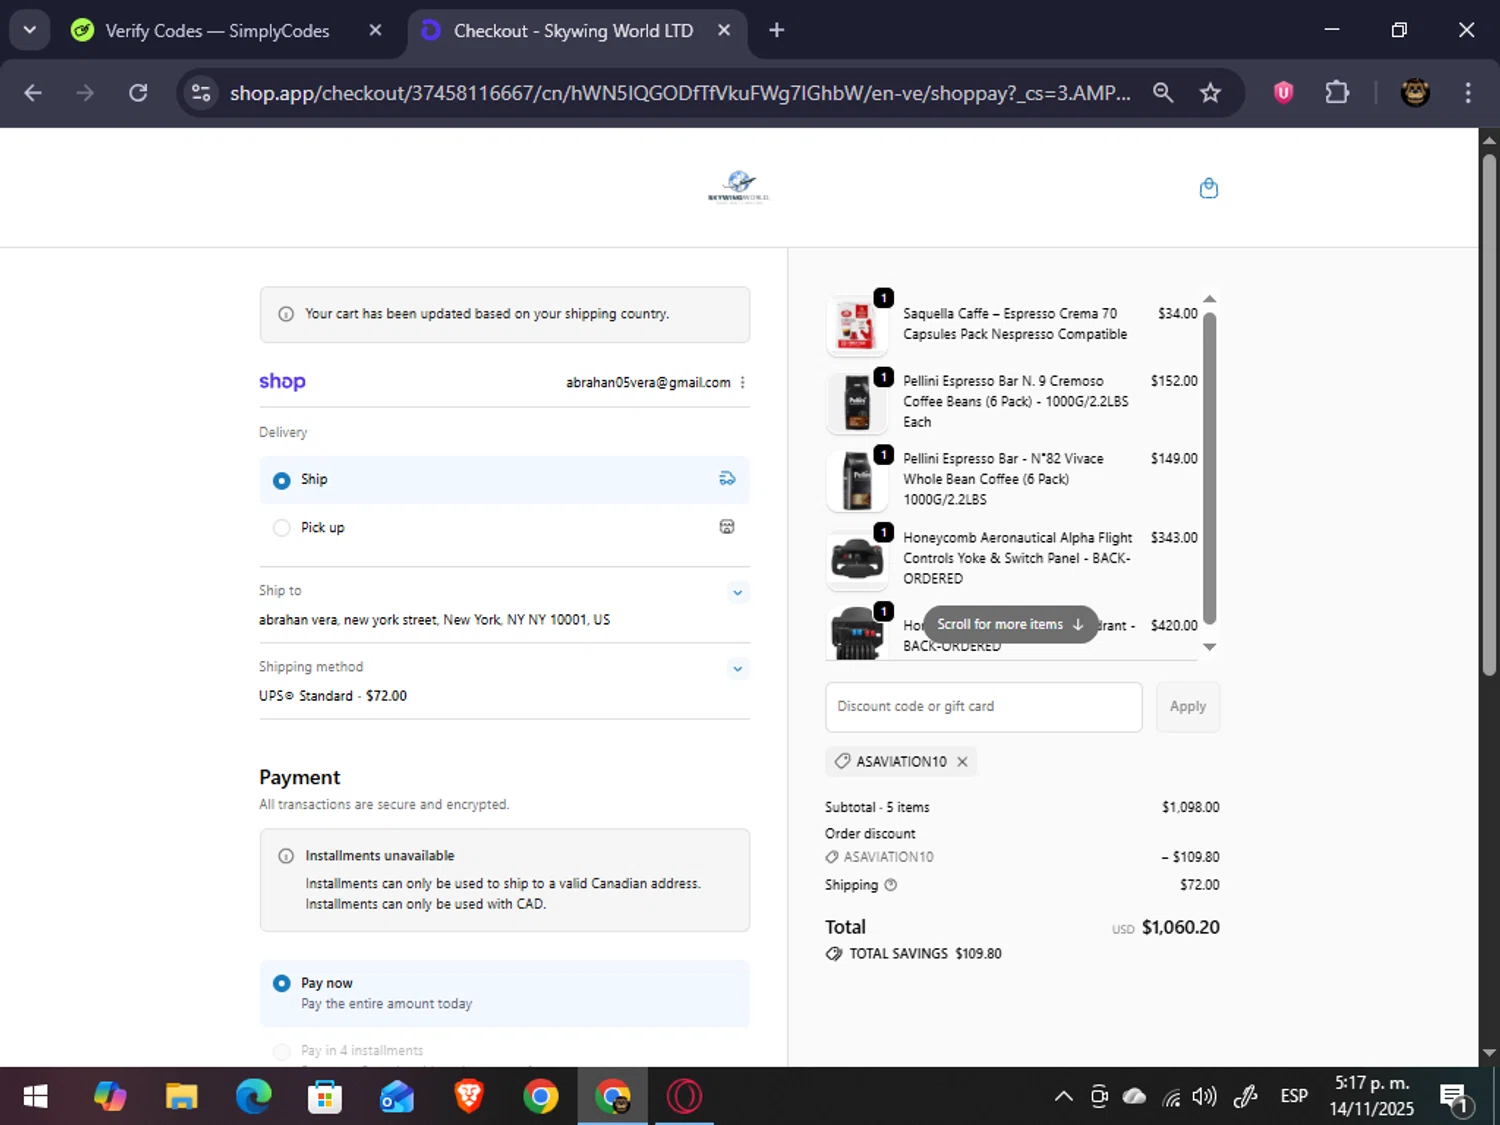1500x1125 pixels.
Task: Launch File Explorer from the taskbar
Action: point(181,1097)
